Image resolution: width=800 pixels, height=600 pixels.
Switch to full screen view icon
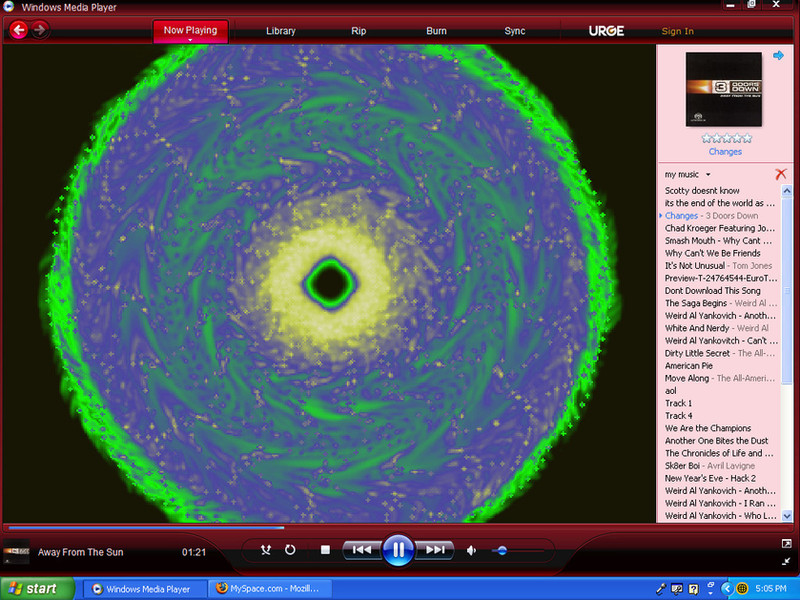click(x=786, y=543)
